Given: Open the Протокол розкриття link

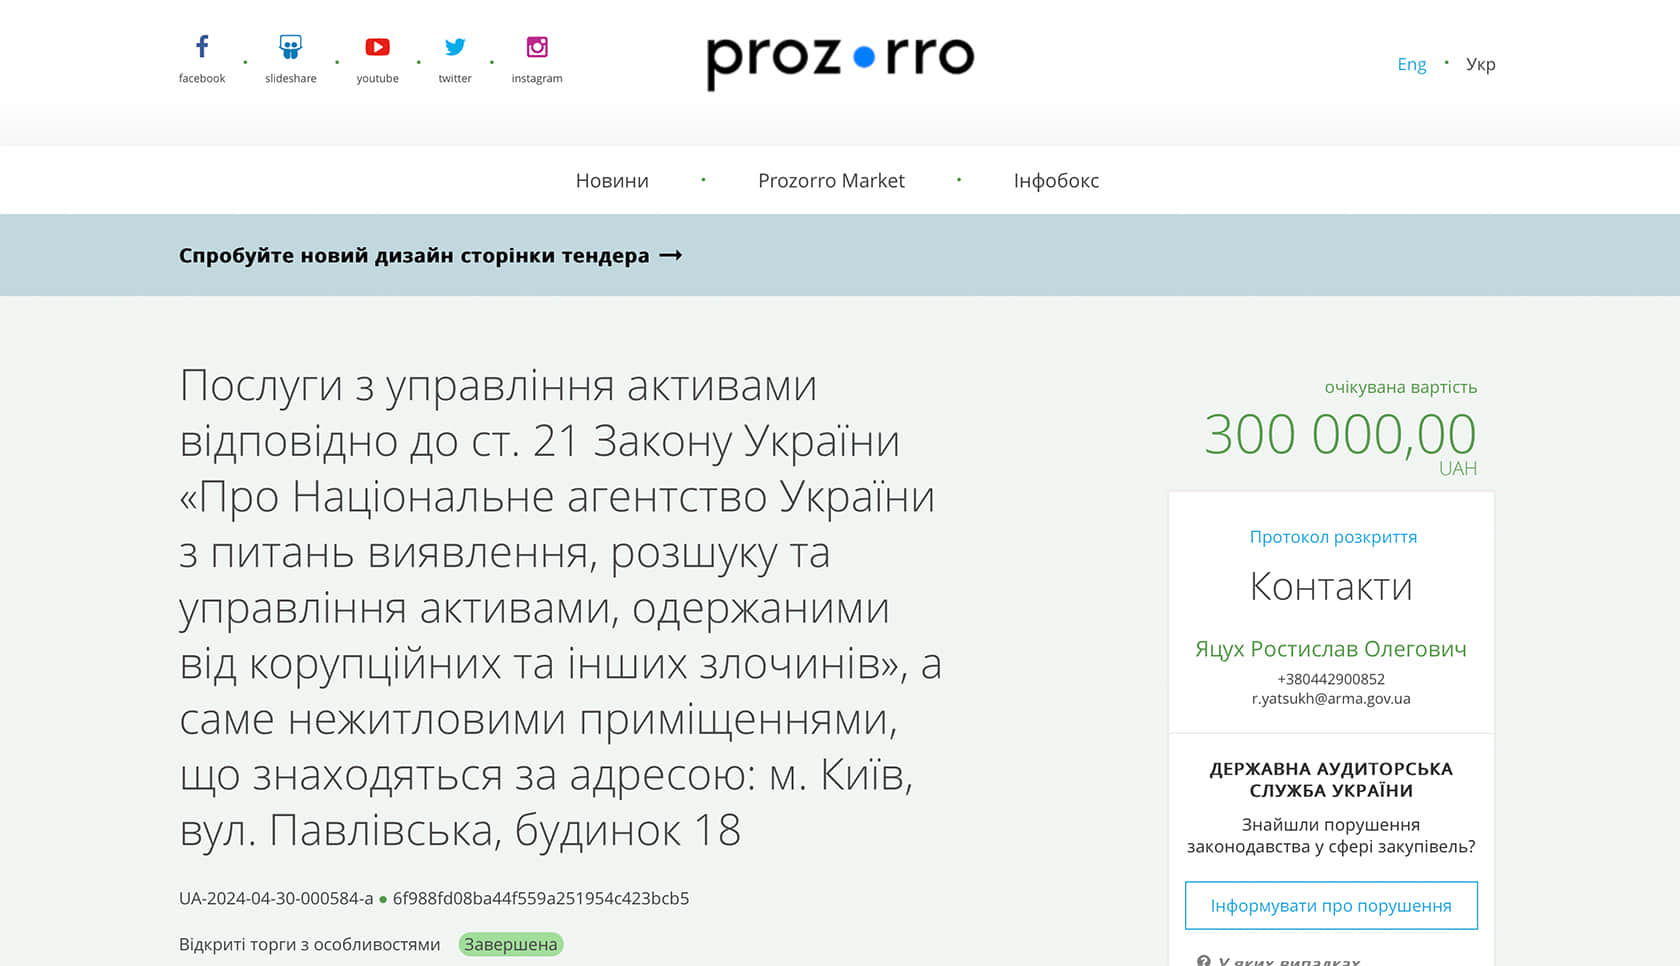Looking at the screenshot, I should (x=1333, y=537).
